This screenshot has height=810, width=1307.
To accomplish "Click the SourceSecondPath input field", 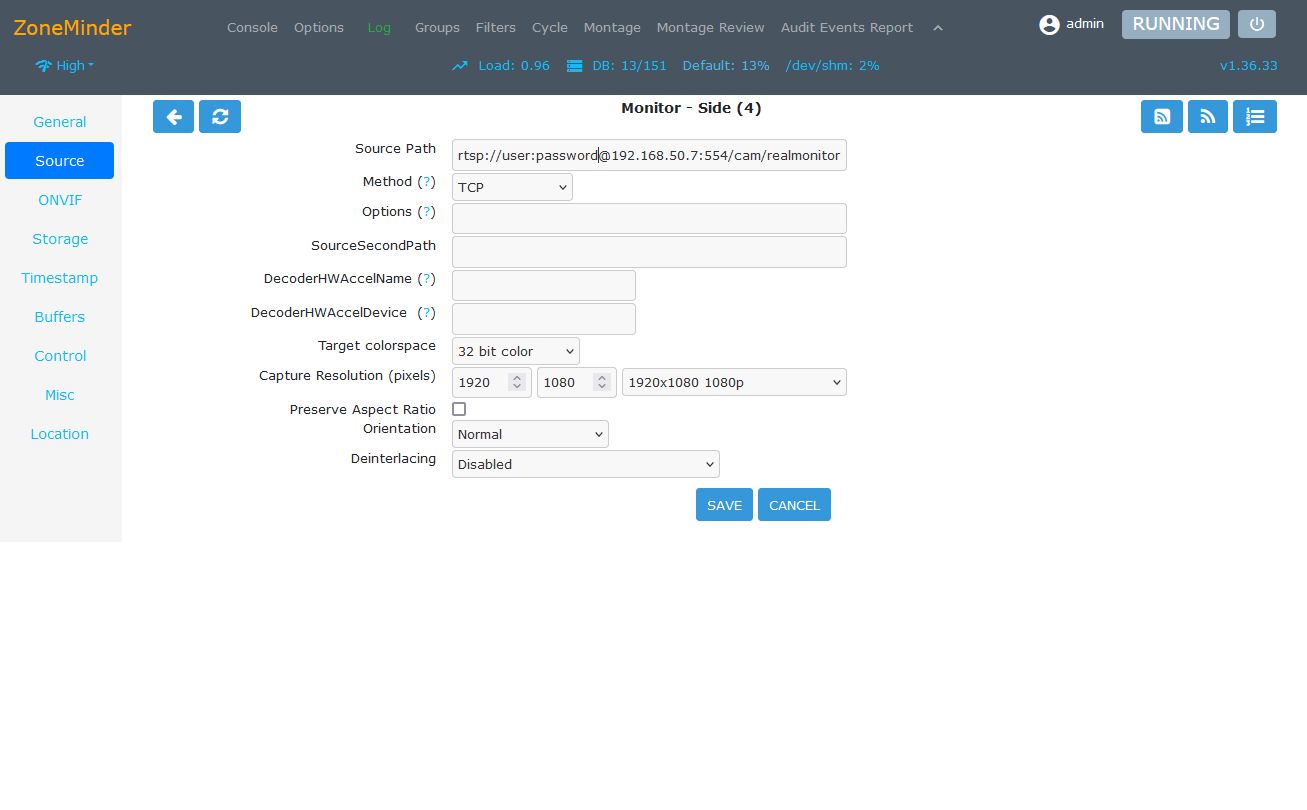I will (649, 252).
